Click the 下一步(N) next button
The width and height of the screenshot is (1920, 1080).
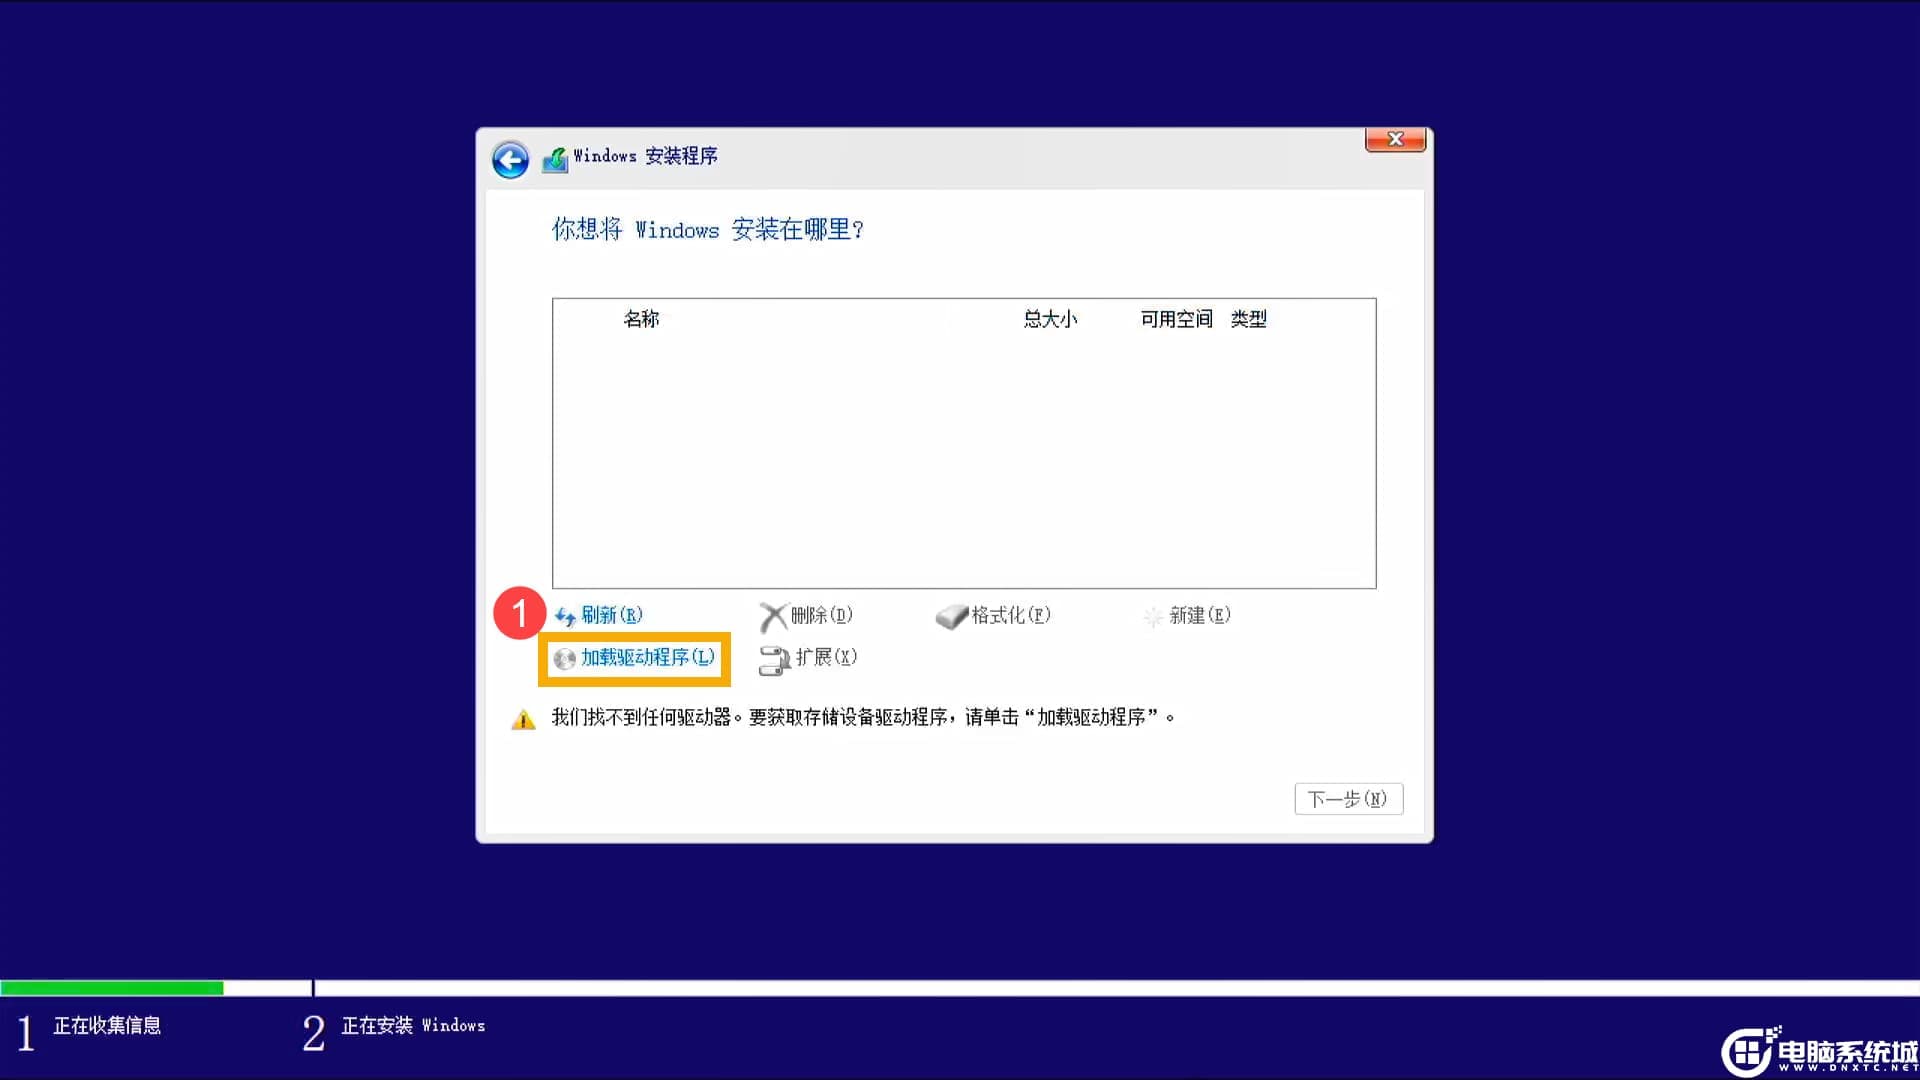(x=1348, y=799)
